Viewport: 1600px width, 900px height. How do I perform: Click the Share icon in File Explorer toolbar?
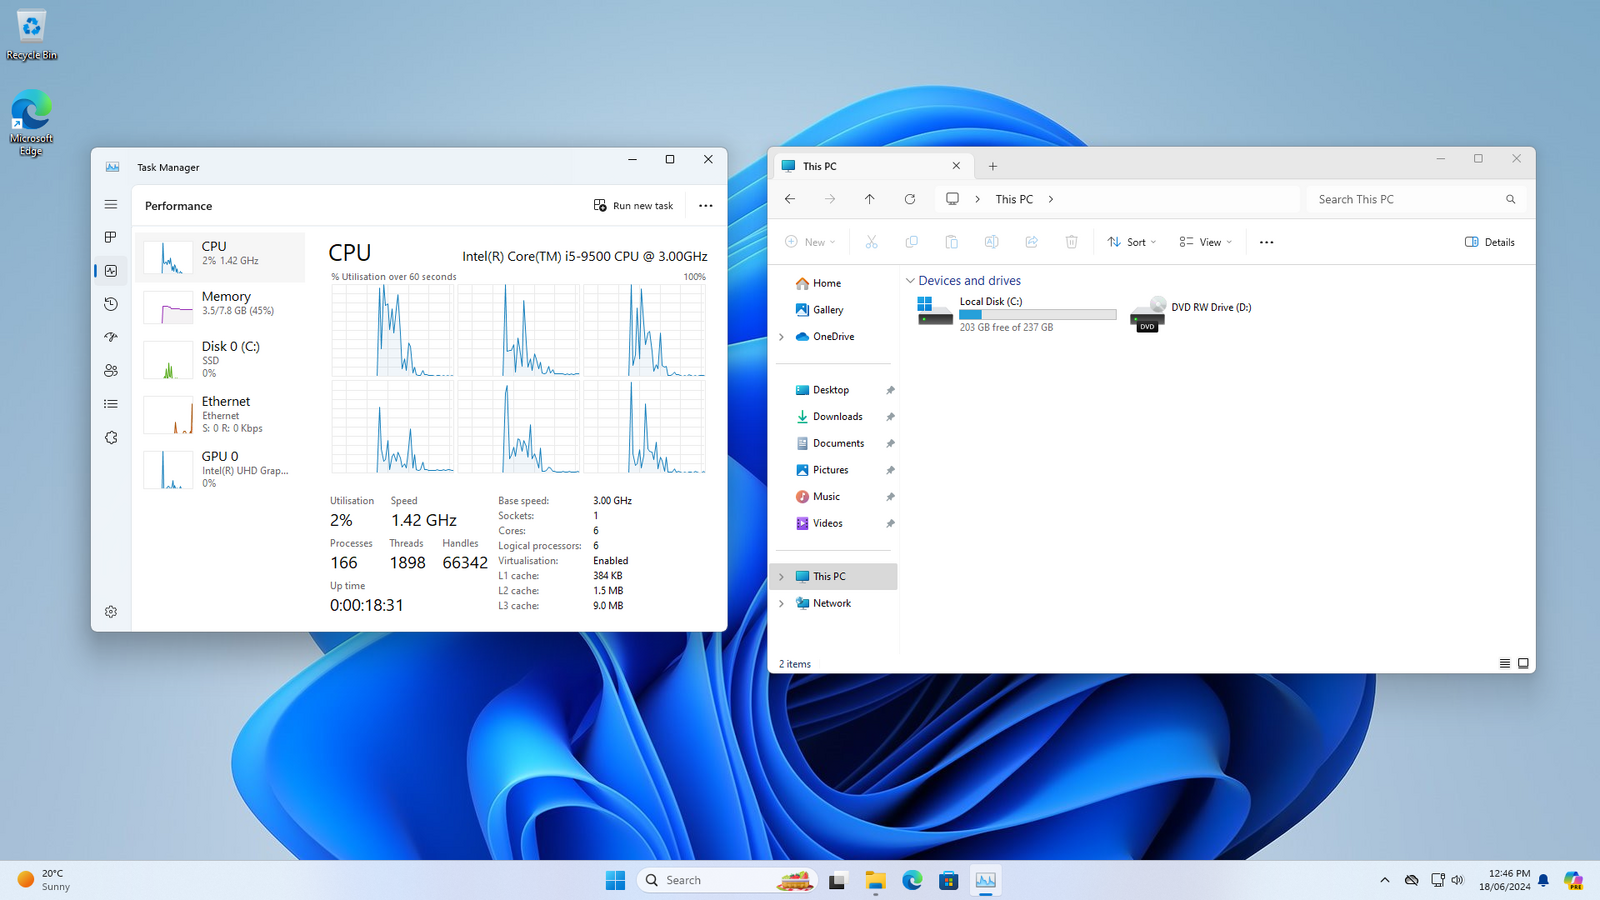[x=1032, y=242]
